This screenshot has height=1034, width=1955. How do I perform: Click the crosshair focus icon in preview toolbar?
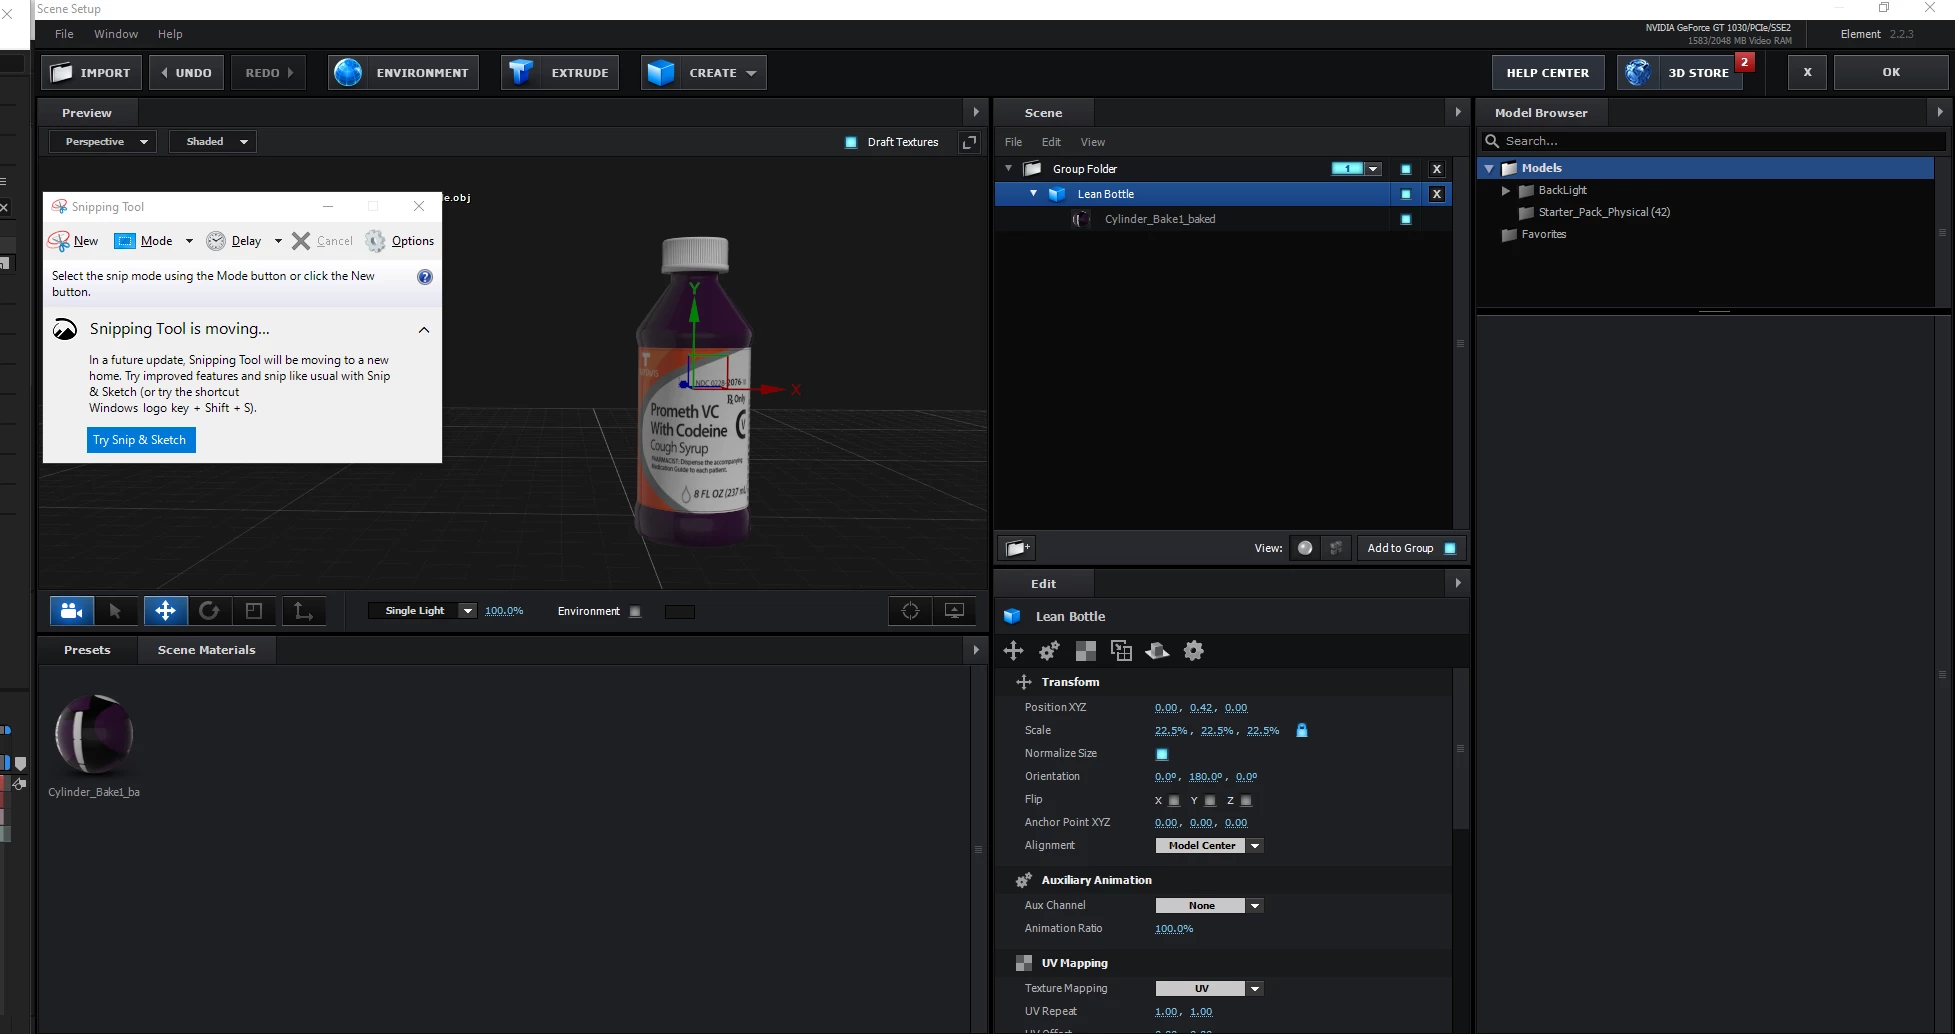tap(910, 610)
